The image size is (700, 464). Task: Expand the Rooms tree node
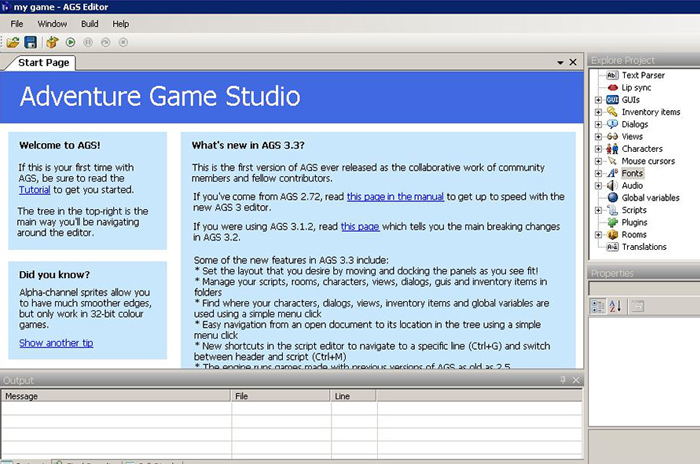[x=598, y=234]
